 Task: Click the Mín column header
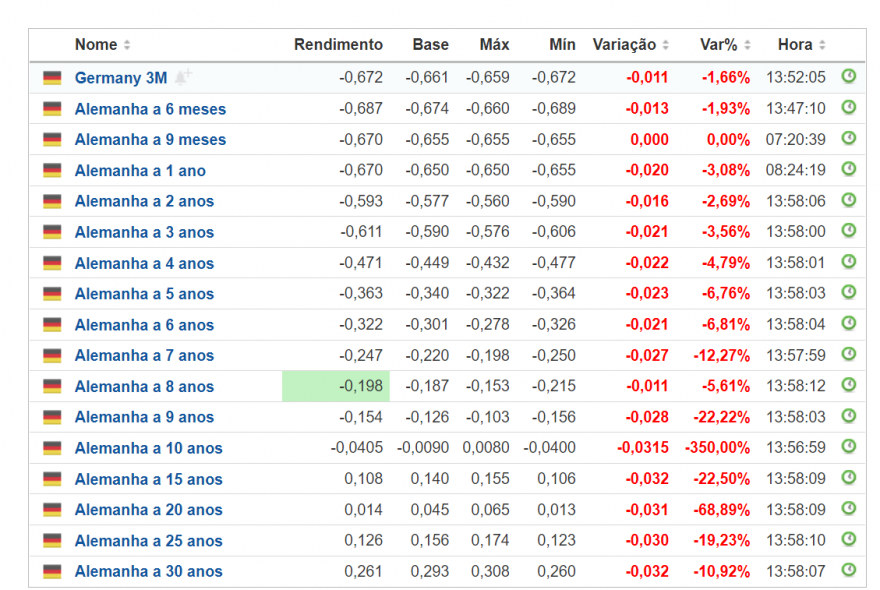[562, 45]
